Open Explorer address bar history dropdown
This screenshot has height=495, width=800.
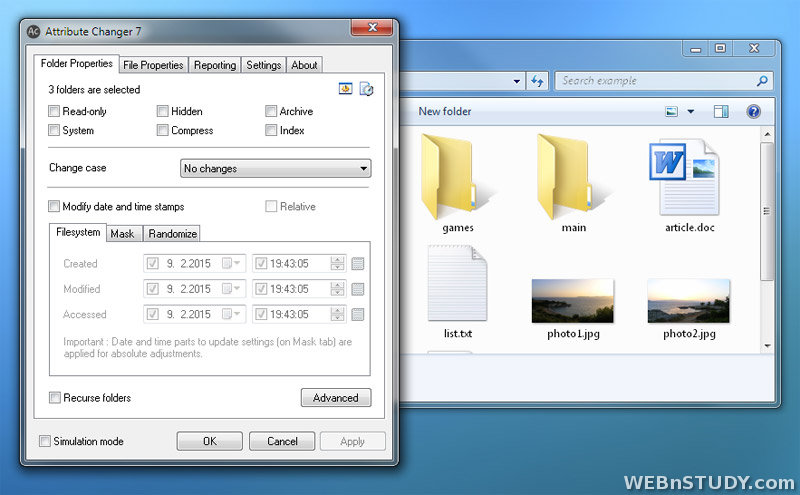(516, 81)
